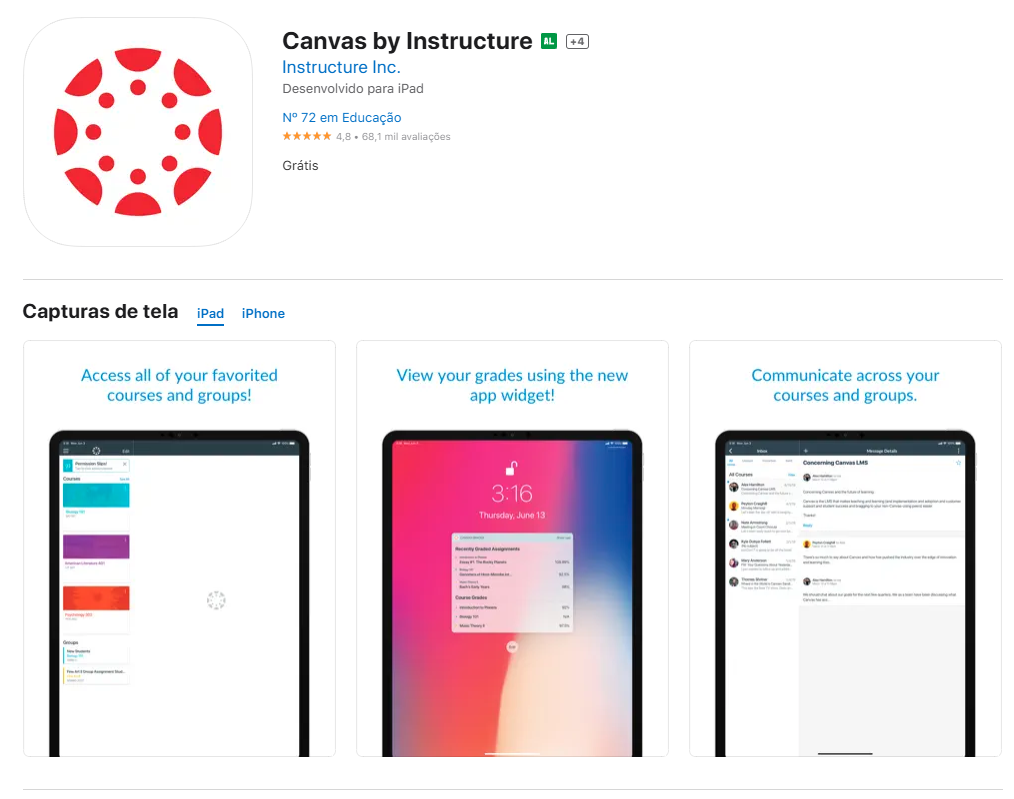
Task: Click the Canvas by Instructure title
Action: (407, 41)
